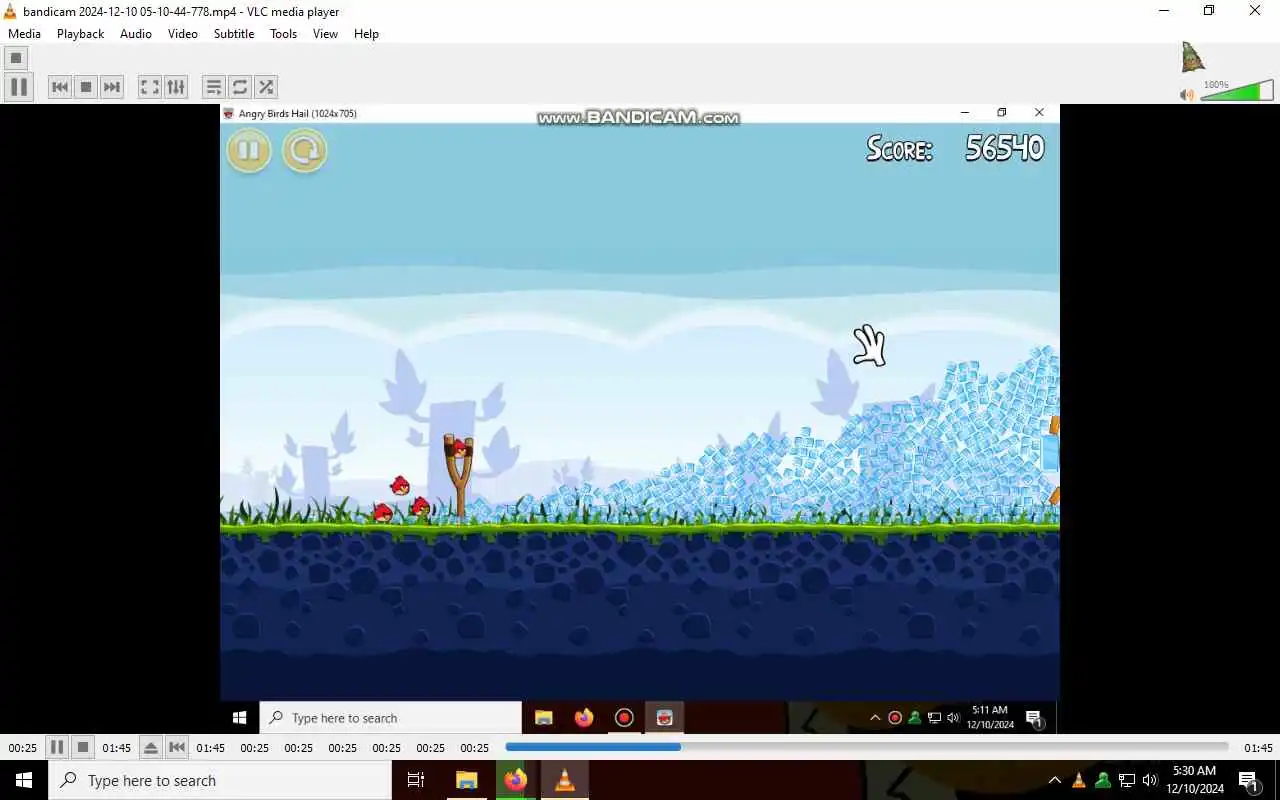
Task: Open the Windows Start menu
Action: coord(24,780)
